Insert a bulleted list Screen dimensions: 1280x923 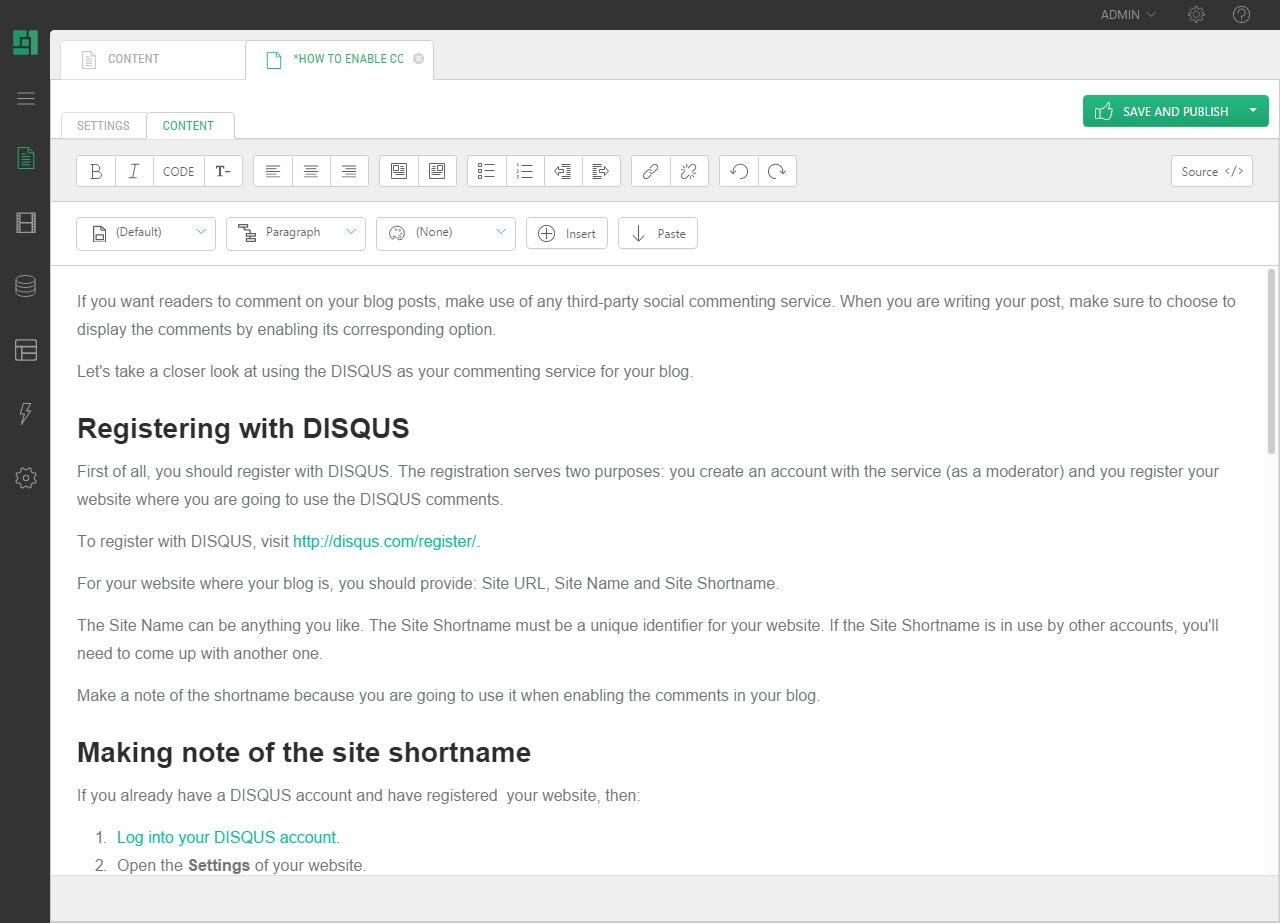pos(487,171)
